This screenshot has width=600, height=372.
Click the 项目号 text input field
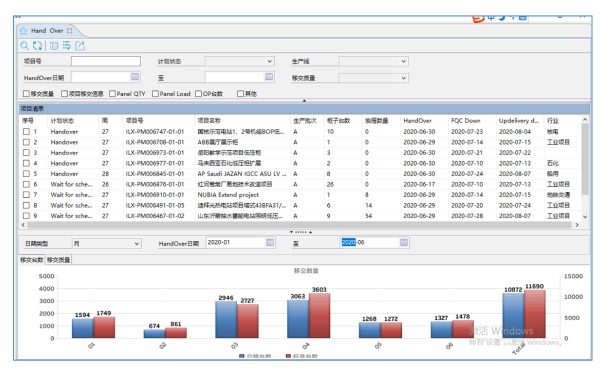(x=106, y=61)
